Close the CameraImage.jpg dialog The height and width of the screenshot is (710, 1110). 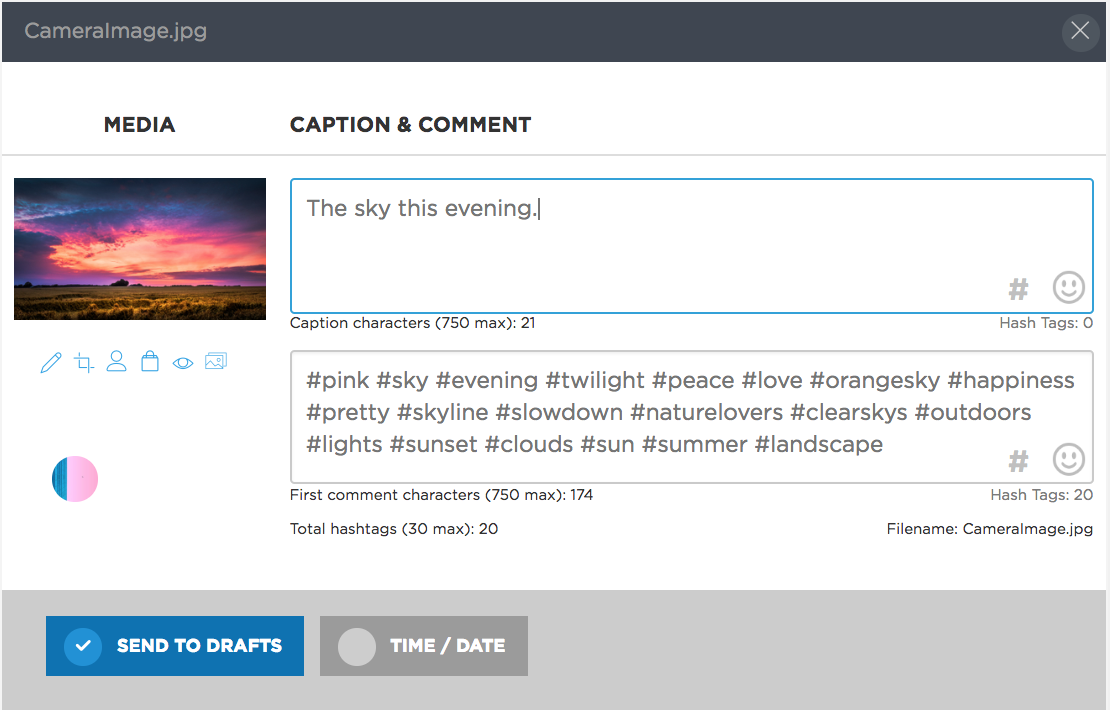[x=1080, y=31]
